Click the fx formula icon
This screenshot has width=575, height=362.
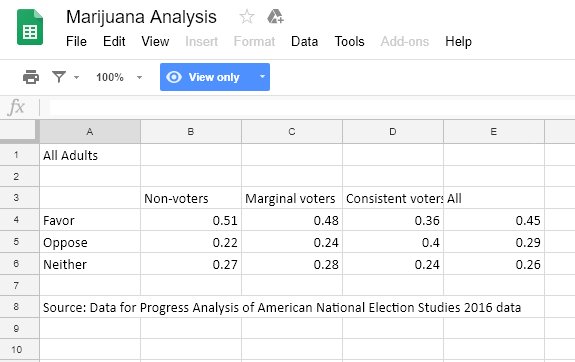tap(17, 107)
